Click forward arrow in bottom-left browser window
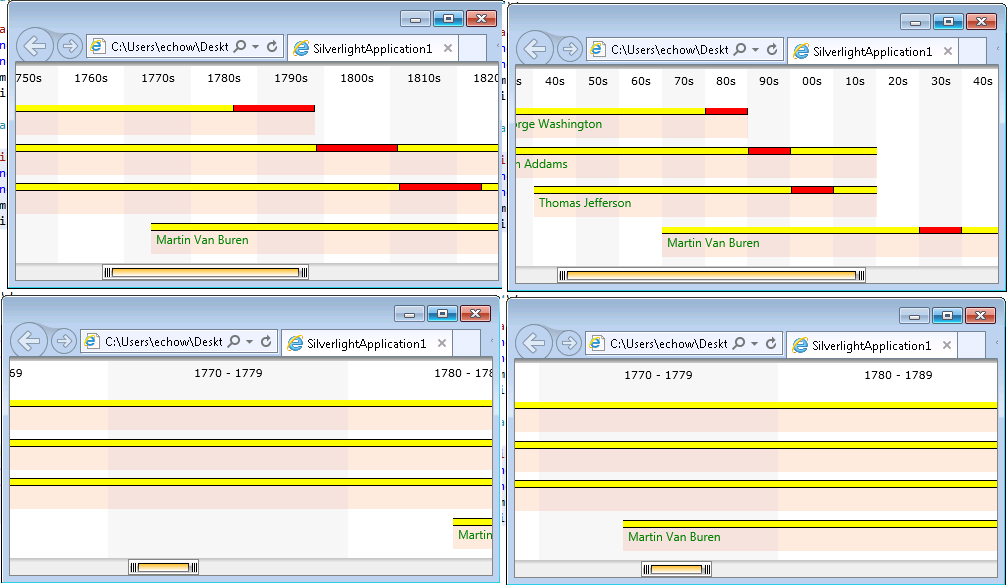1007x585 pixels. click(x=64, y=341)
